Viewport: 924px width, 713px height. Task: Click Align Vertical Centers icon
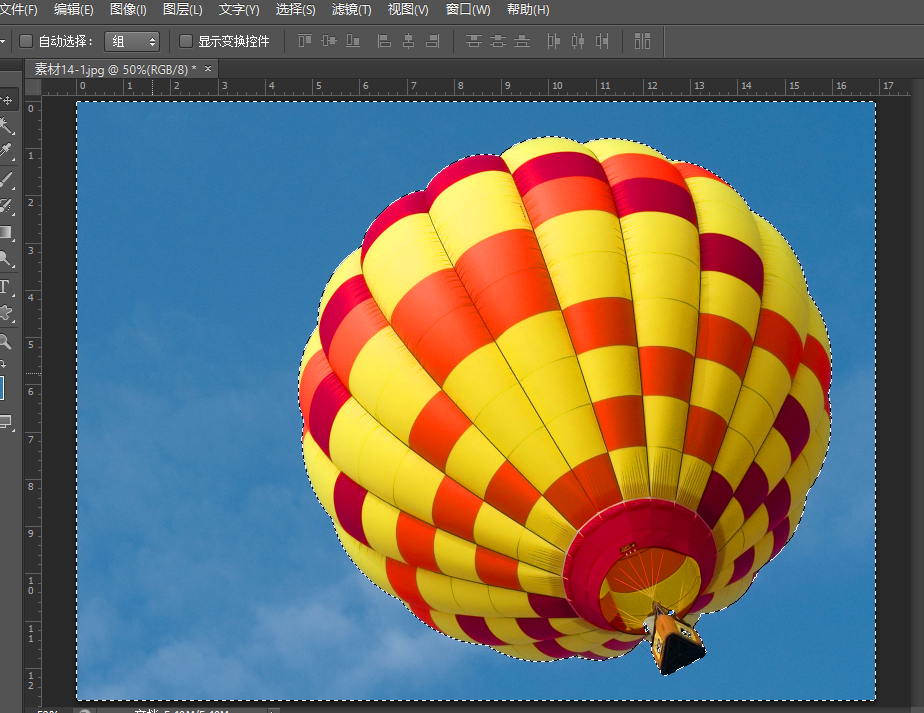click(329, 41)
